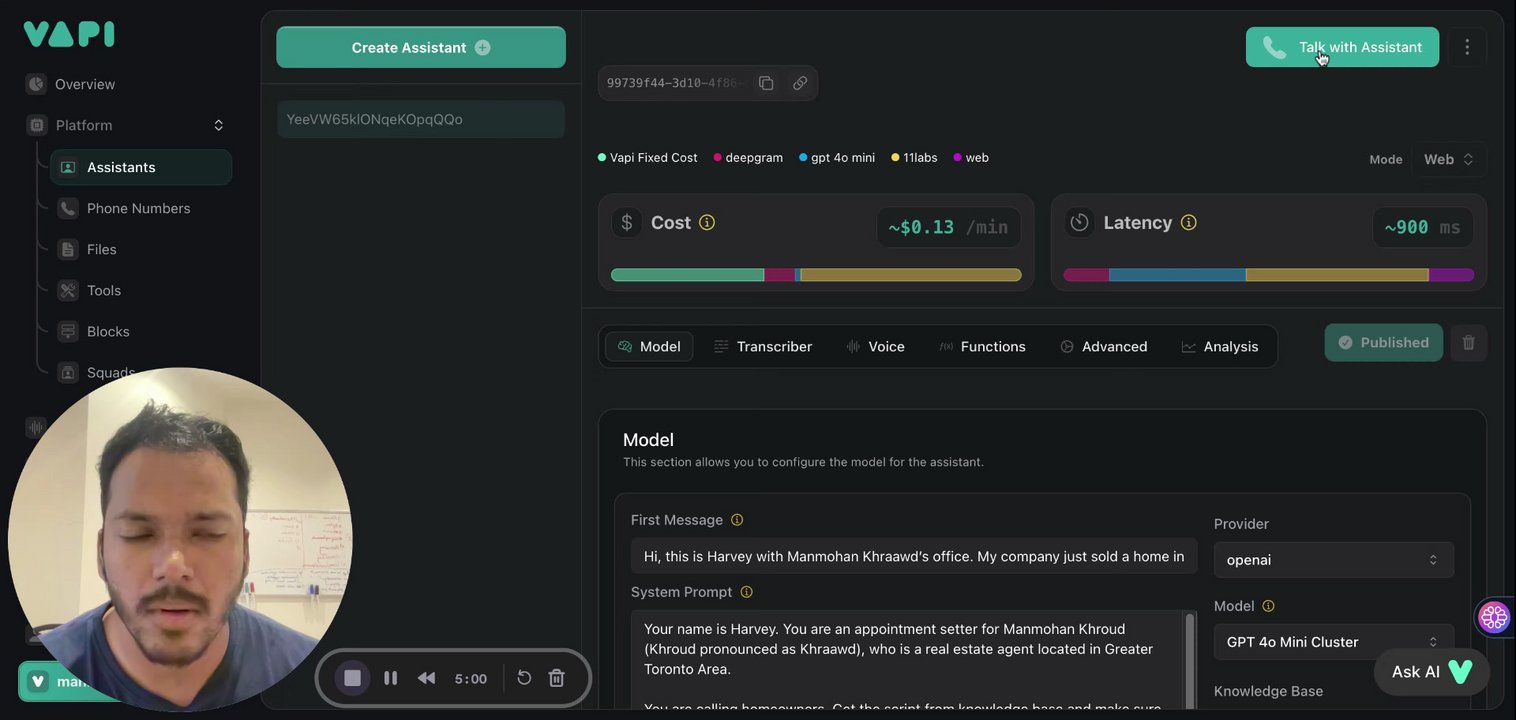Switch to the Model tab

(x=649, y=346)
